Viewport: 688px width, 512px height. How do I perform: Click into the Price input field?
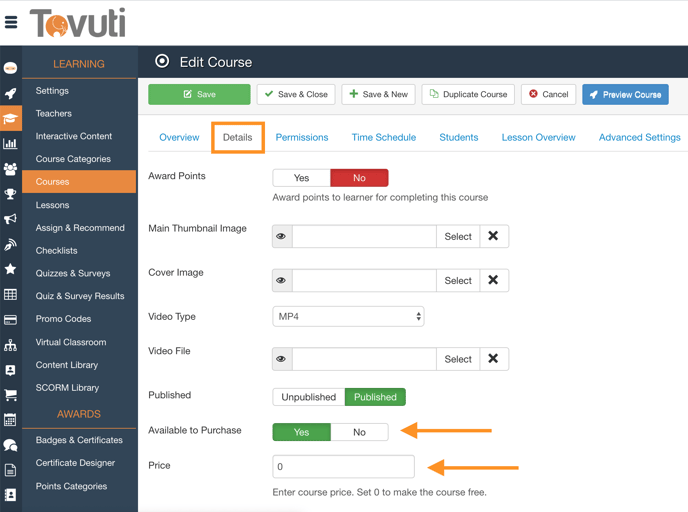(x=343, y=466)
